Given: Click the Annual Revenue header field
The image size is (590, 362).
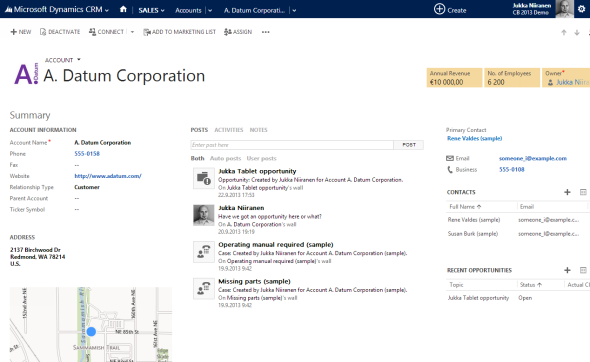Looking at the screenshot, I should pyautogui.click(x=454, y=78).
